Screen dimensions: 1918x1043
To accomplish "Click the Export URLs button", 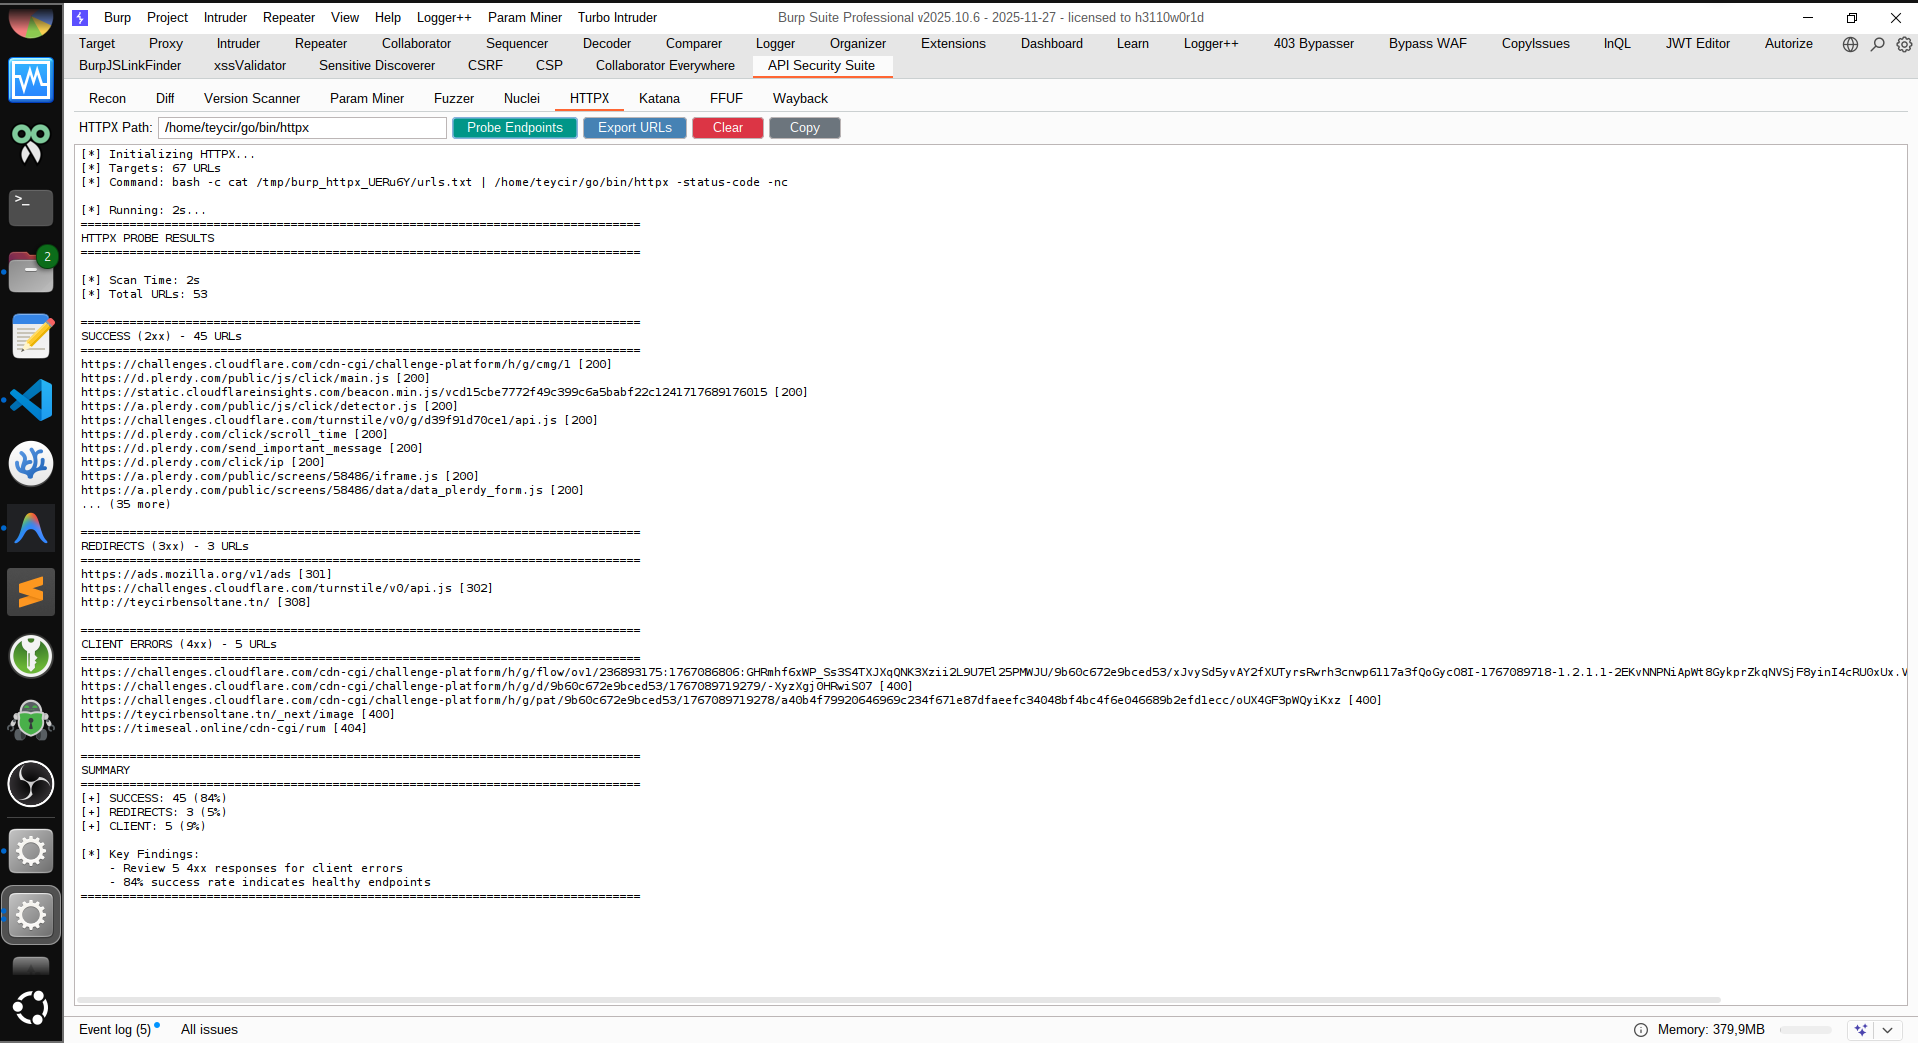I will coord(635,128).
